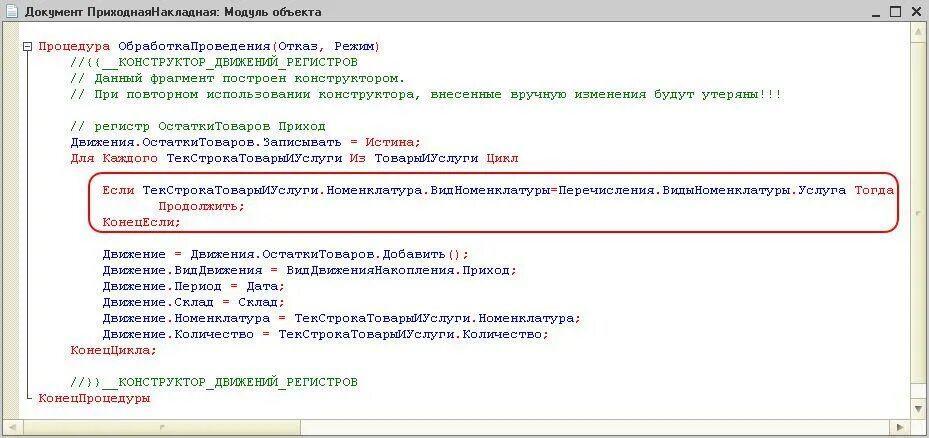Screen dimensions: 929x438
Task: Click the closing //}}__КОНСТРУКТОР_ДВИЖЕНИЙ_РЕГИСТРОВ comment
Action: [214, 382]
